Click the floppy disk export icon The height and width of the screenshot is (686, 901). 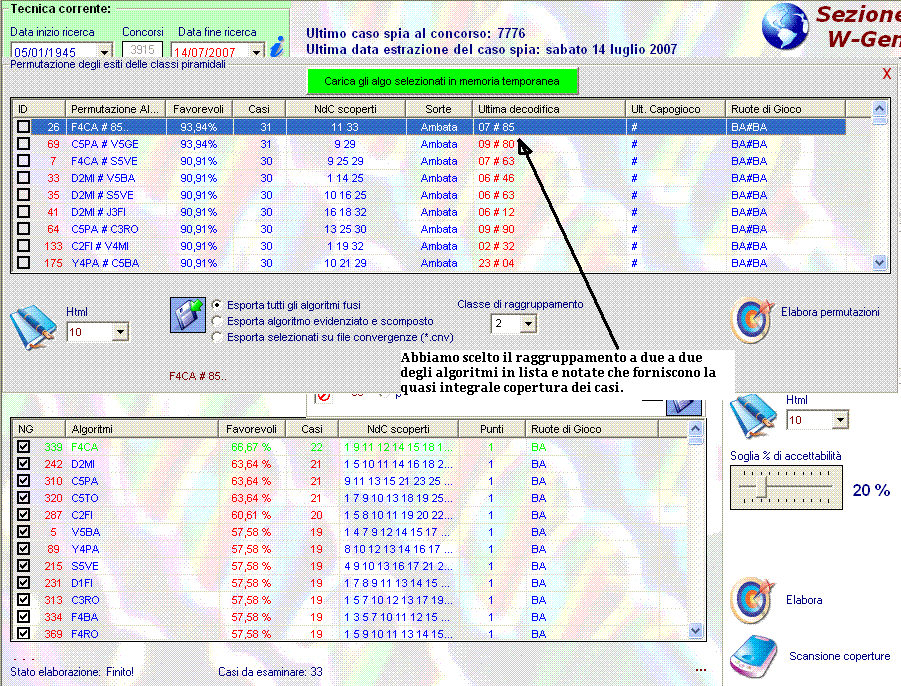(x=187, y=315)
